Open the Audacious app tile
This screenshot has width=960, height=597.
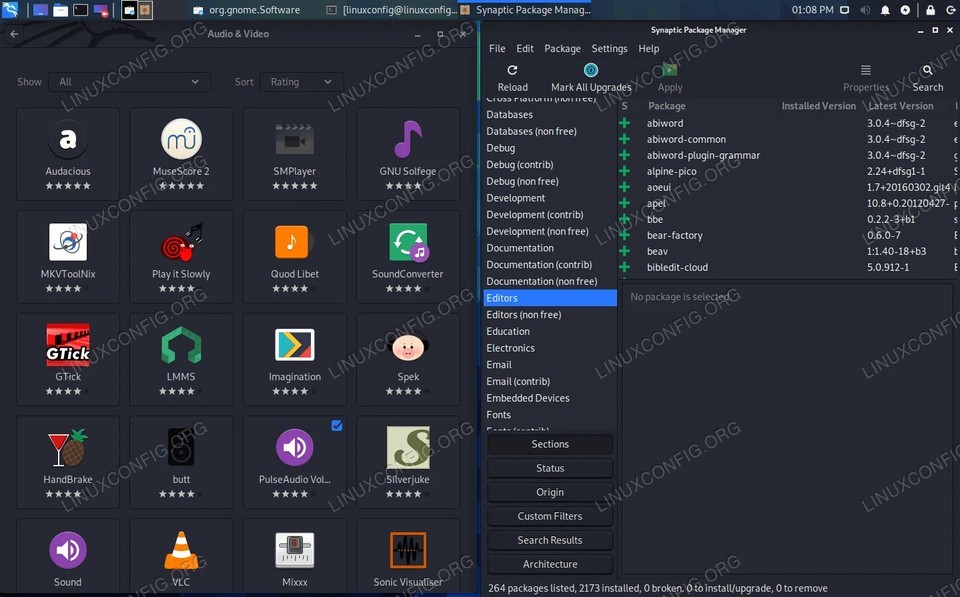point(68,140)
